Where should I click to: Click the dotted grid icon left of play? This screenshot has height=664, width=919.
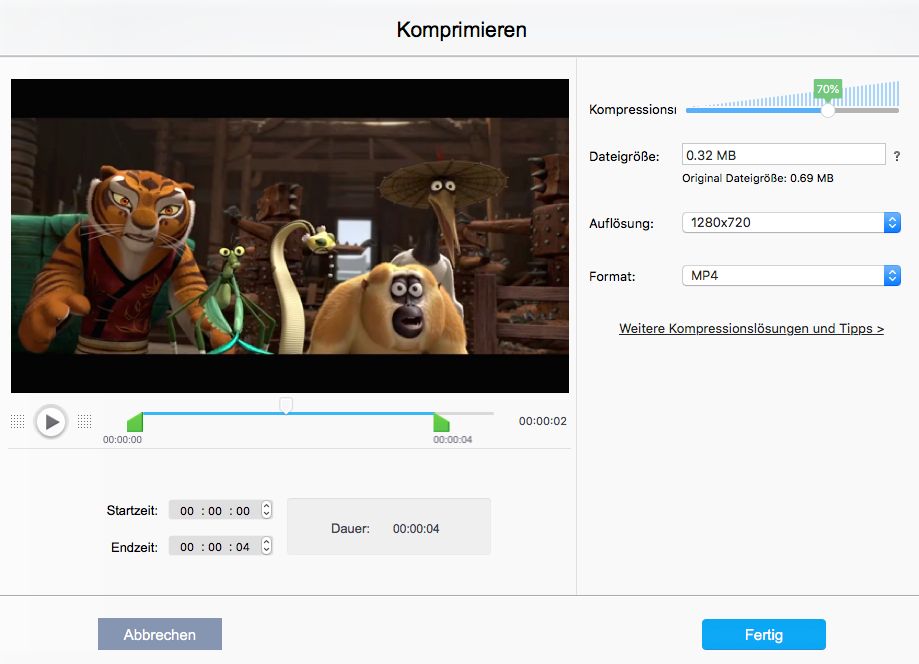[x=18, y=421]
